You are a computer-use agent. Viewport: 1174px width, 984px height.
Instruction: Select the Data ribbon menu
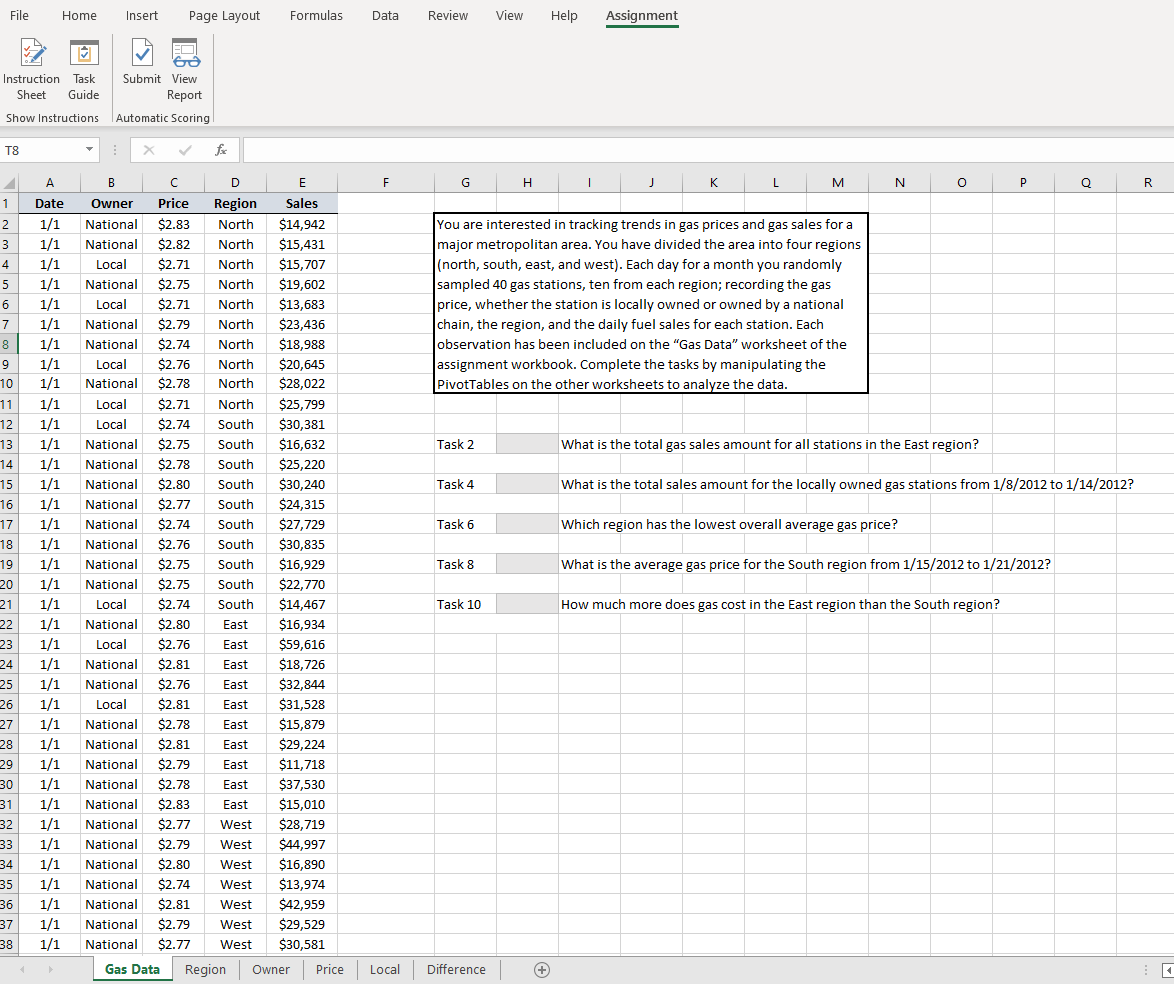click(x=385, y=15)
